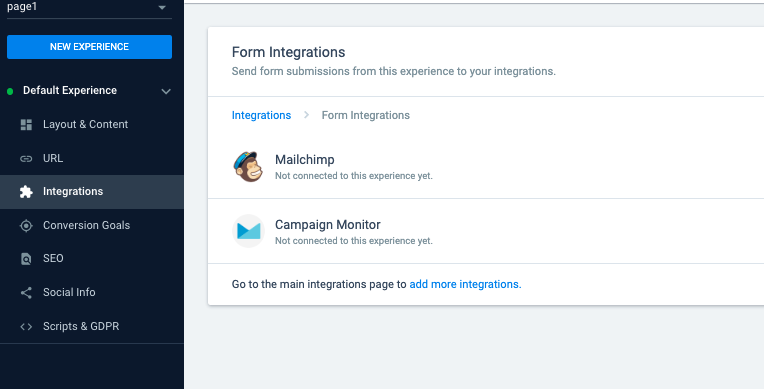Follow the add more integrations link
764x389 pixels.
coord(465,284)
